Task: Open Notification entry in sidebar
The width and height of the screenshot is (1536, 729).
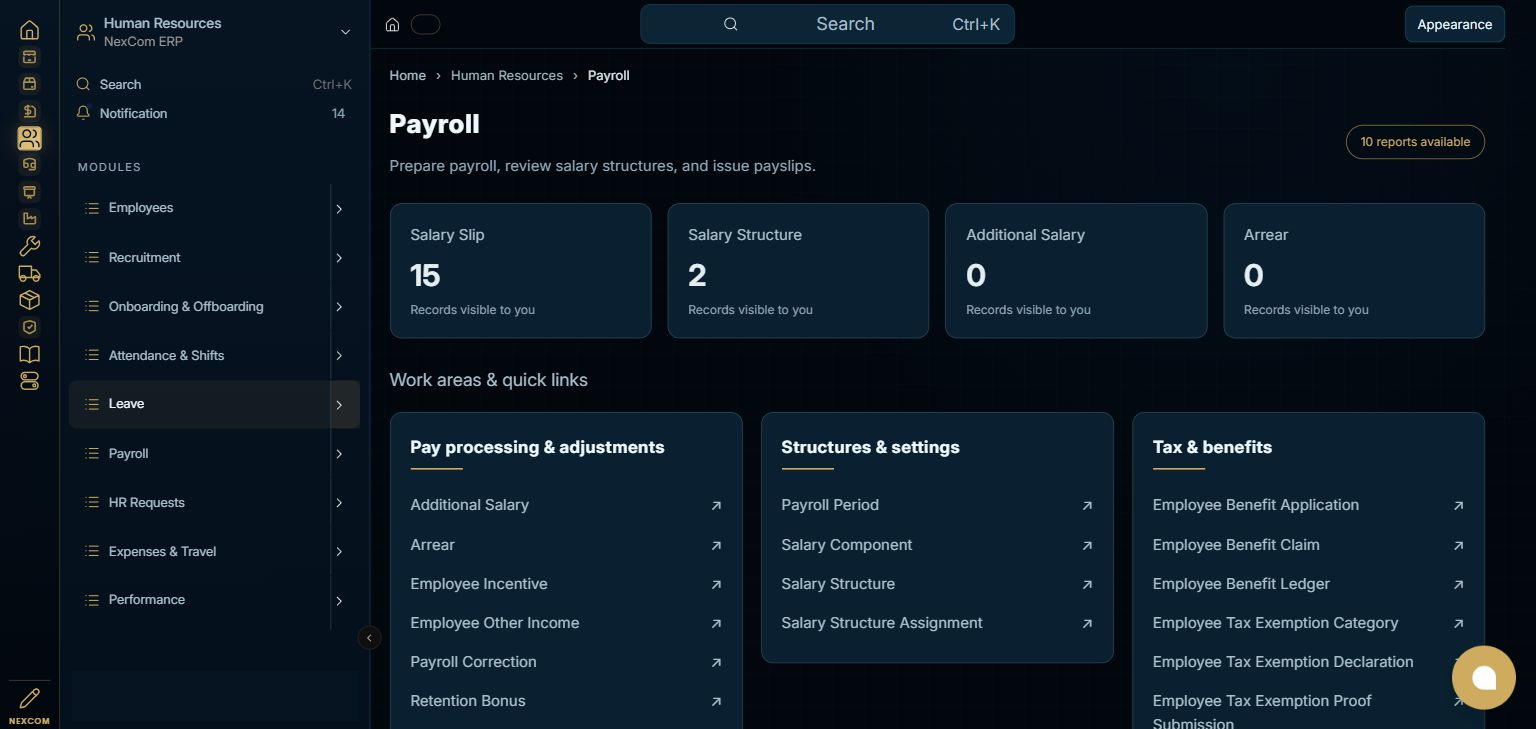Action: [214, 113]
